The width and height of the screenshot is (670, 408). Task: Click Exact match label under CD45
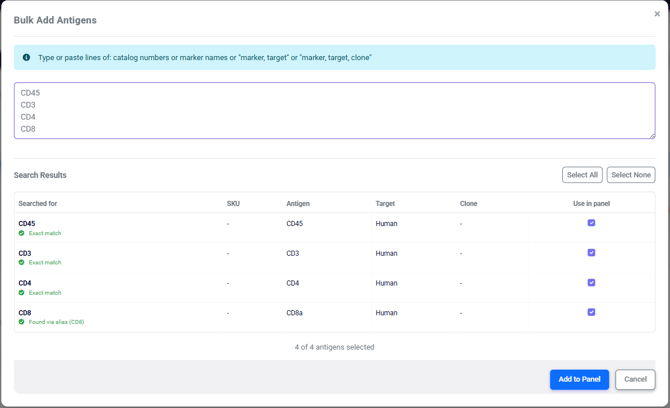click(x=45, y=233)
